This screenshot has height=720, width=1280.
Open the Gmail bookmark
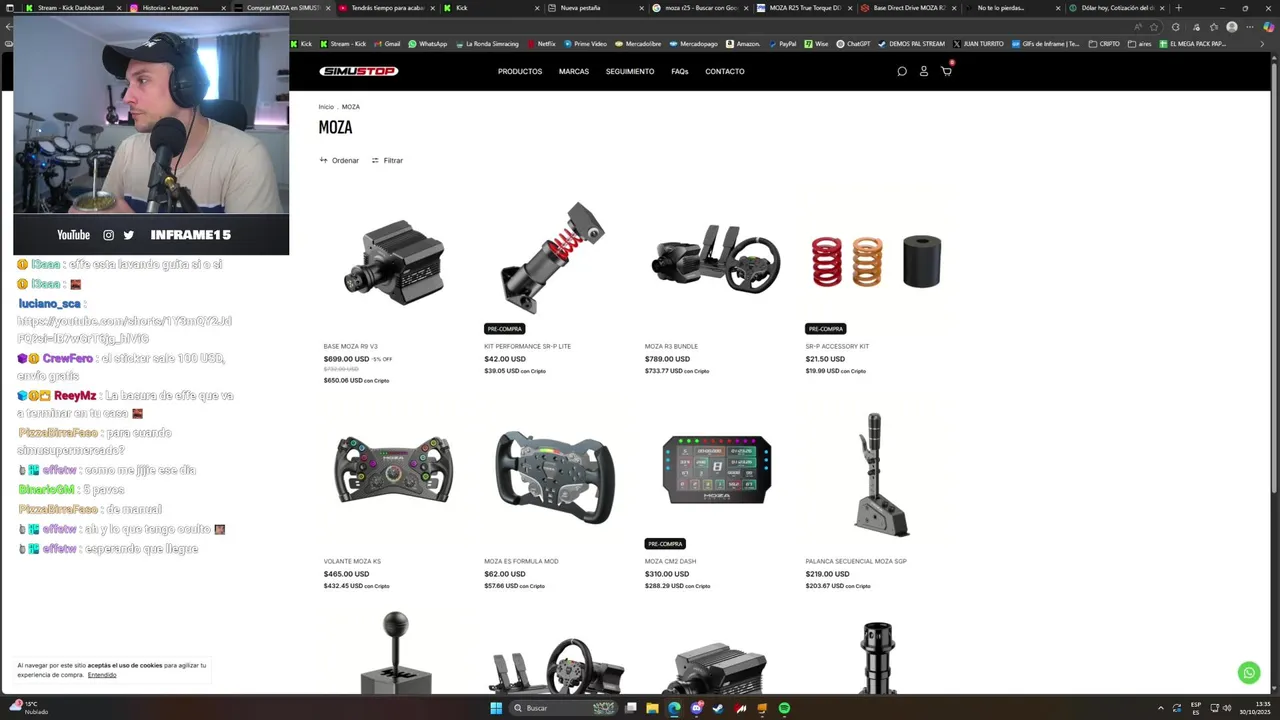coord(386,44)
